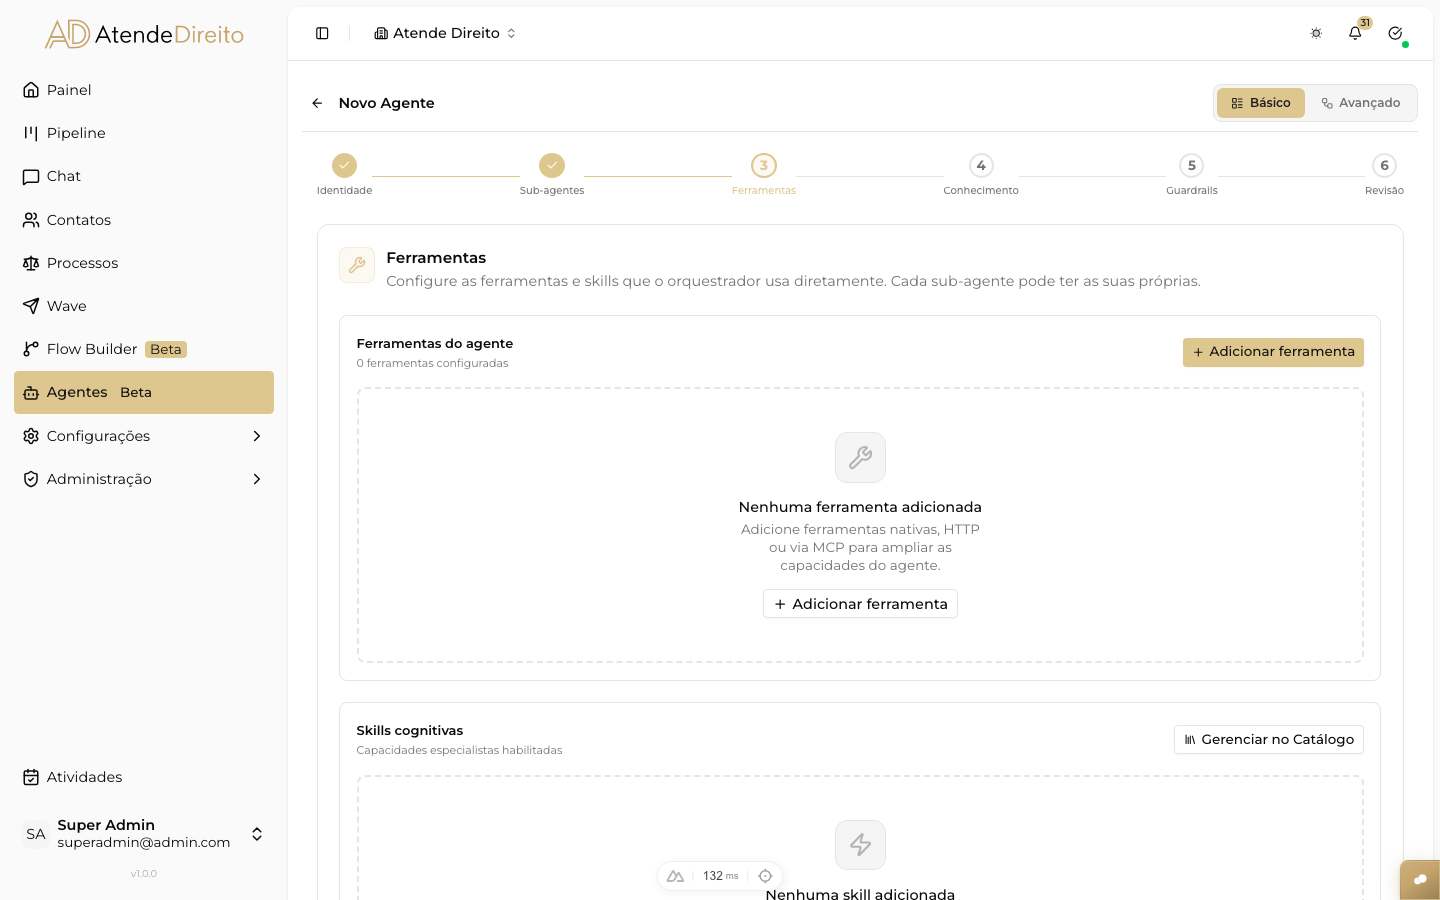
Task: Click the crosshair icon in performance widget
Action: click(765, 876)
